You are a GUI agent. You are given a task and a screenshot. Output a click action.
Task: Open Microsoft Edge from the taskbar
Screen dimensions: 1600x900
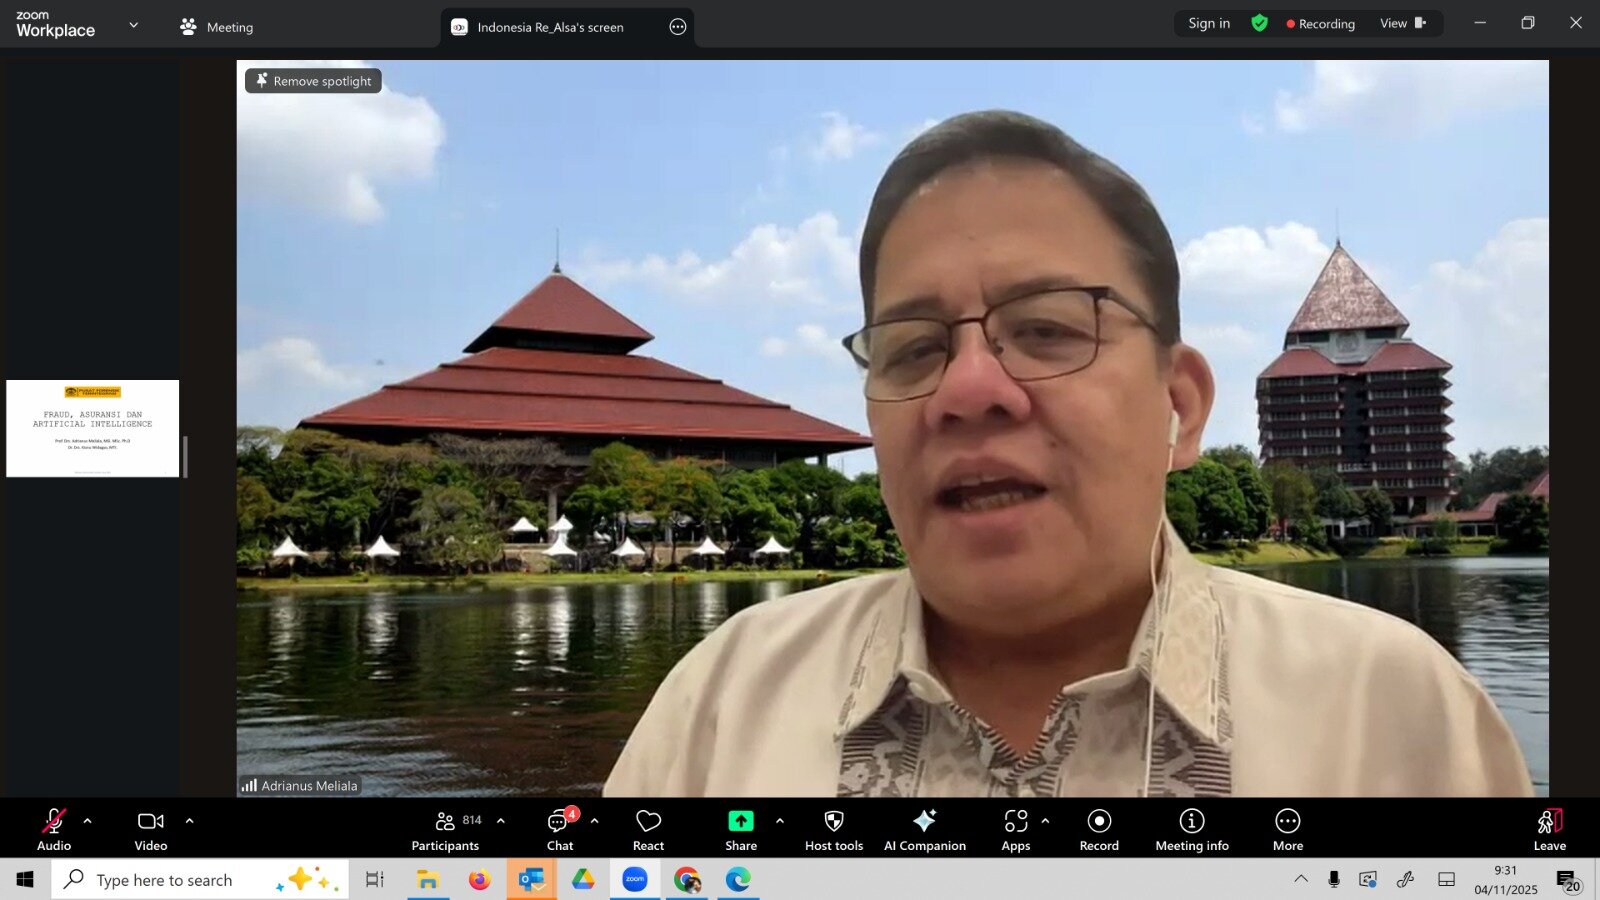coord(738,880)
